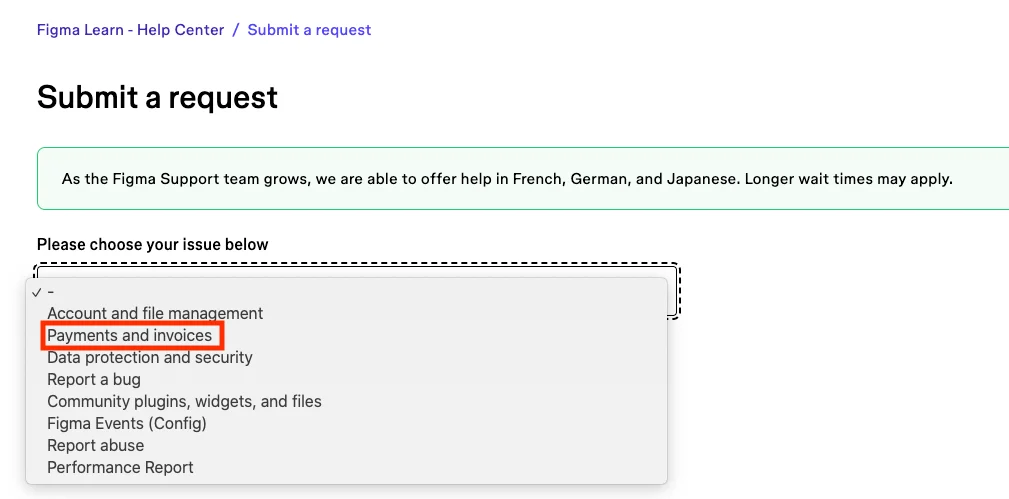Choose the Report abuse option
The width and height of the screenshot is (1009, 499).
(96, 445)
